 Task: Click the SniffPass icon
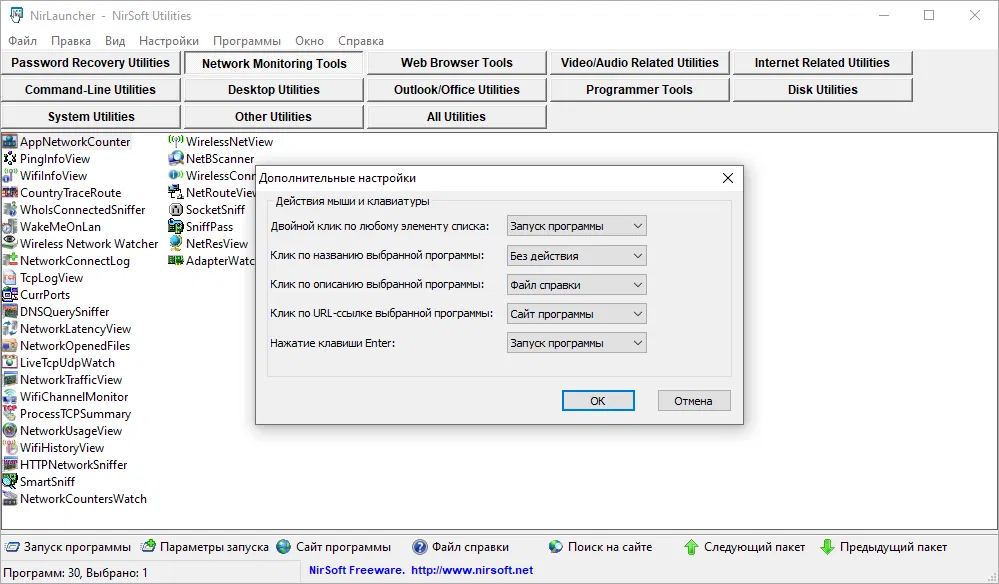pos(176,227)
